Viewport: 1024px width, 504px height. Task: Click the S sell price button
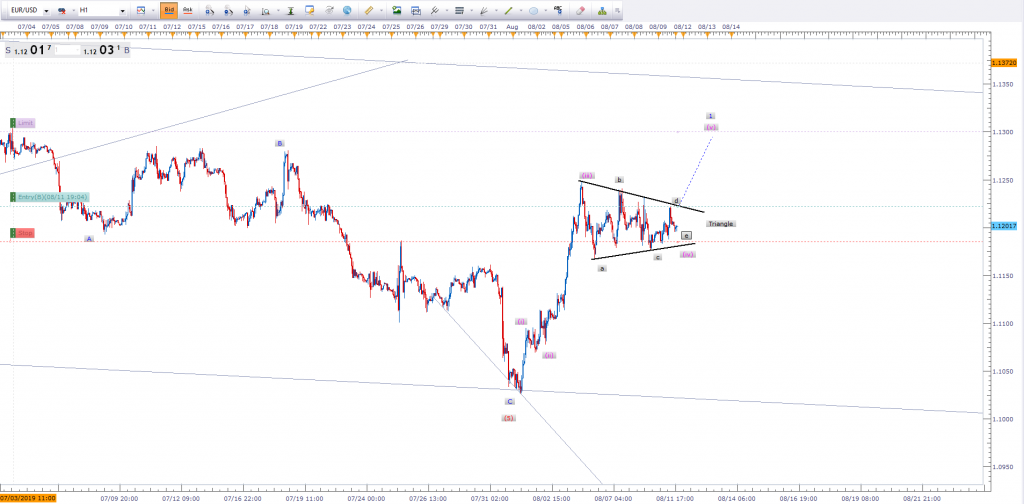(8, 48)
